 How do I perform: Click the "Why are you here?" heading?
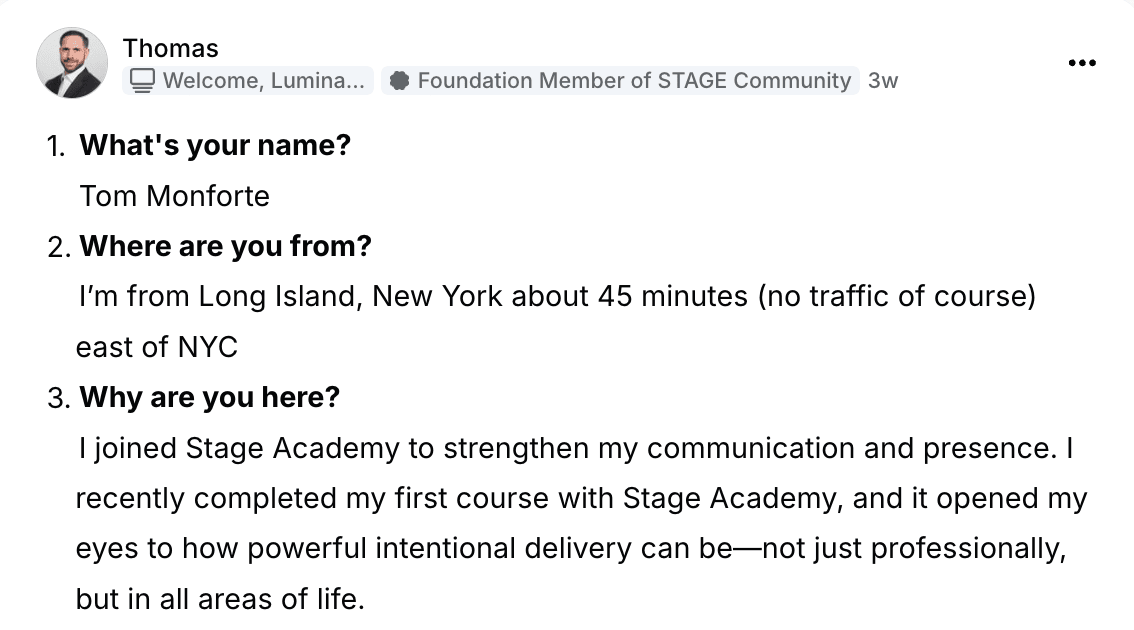210,397
